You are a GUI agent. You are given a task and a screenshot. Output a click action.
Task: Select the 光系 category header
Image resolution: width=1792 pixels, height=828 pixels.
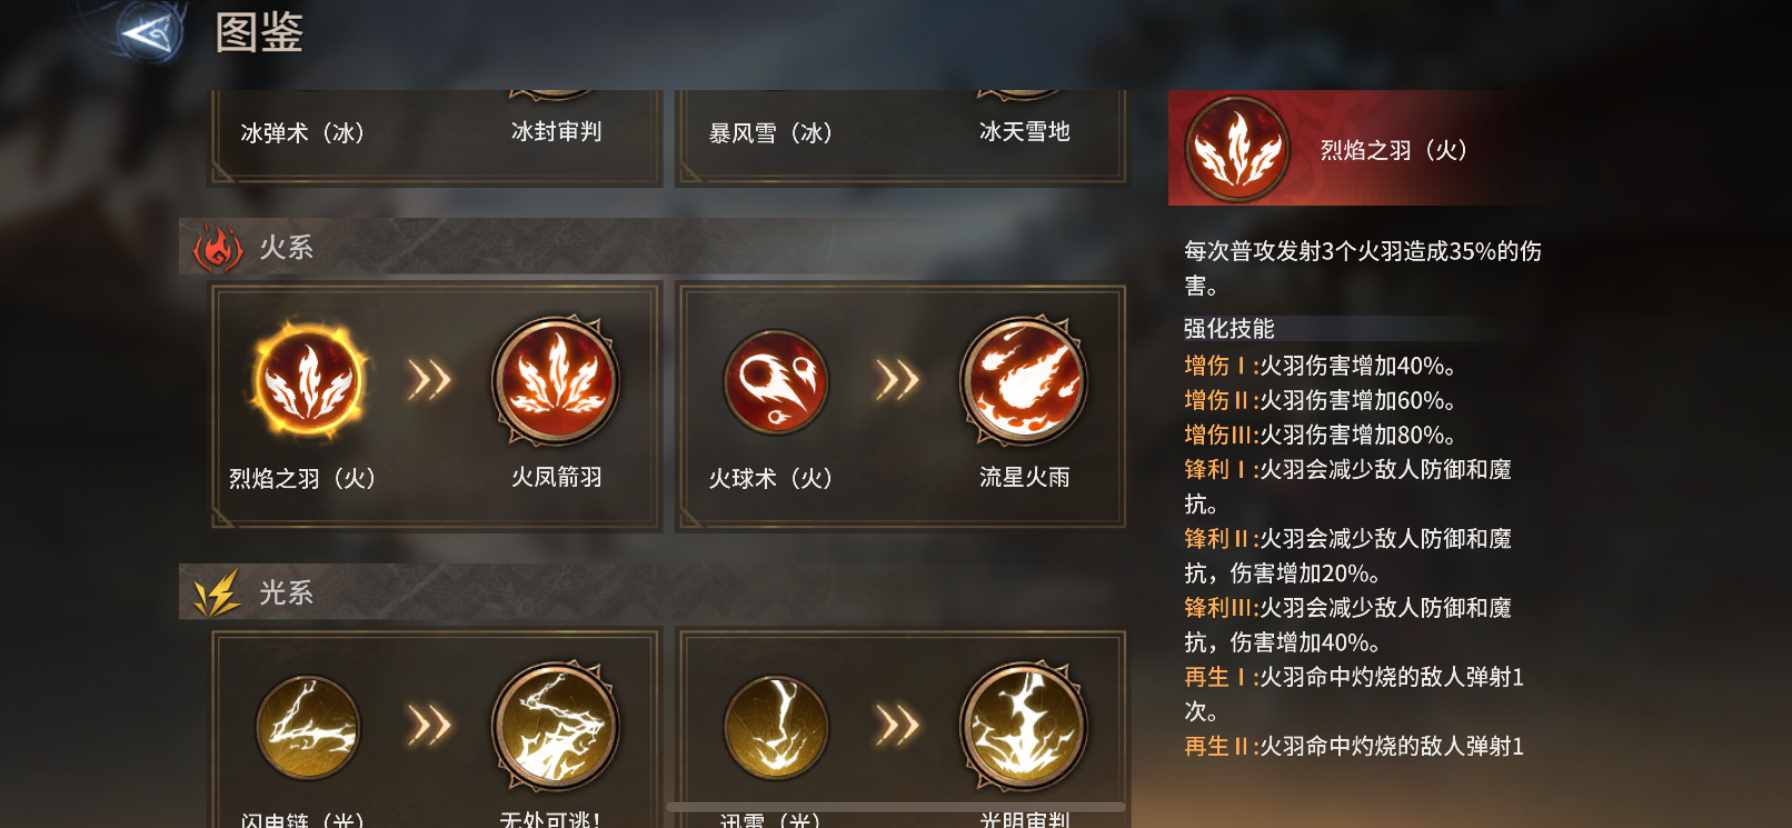(286, 592)
